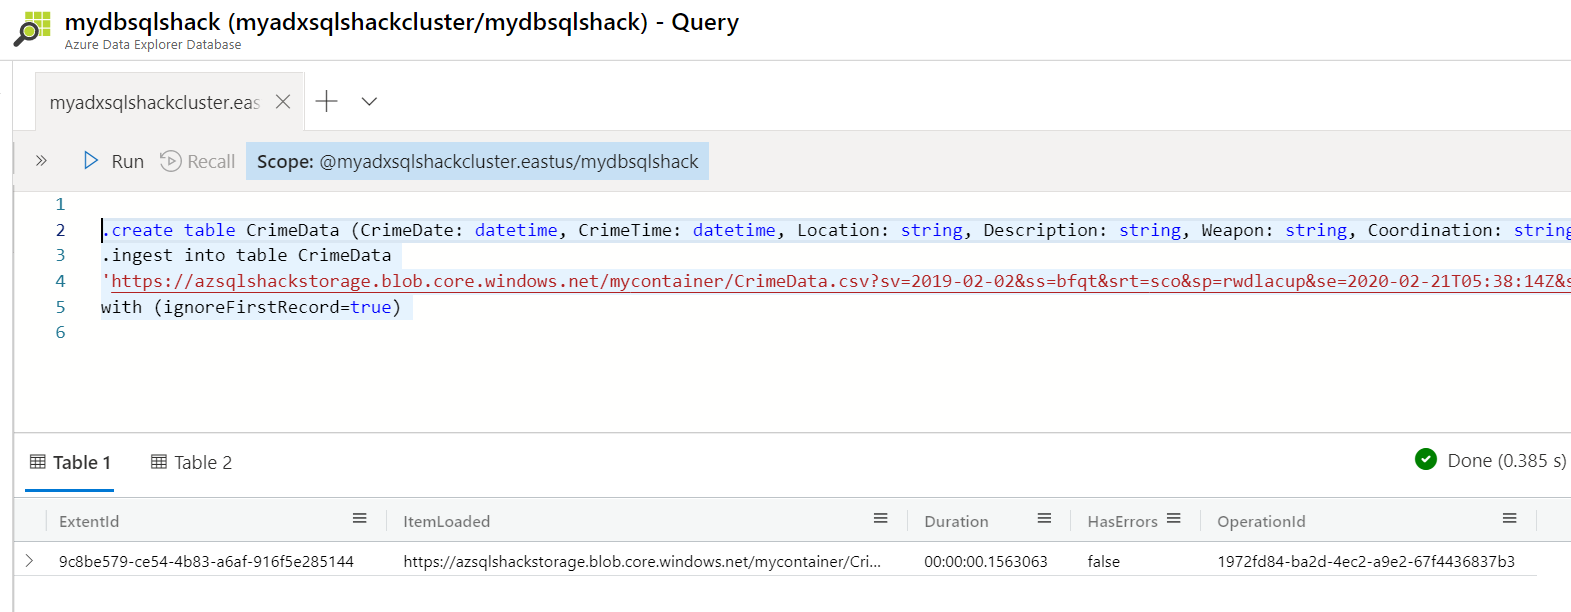Switch to the Table 1 results tab
1571x612 pixels.
point(70,462)
